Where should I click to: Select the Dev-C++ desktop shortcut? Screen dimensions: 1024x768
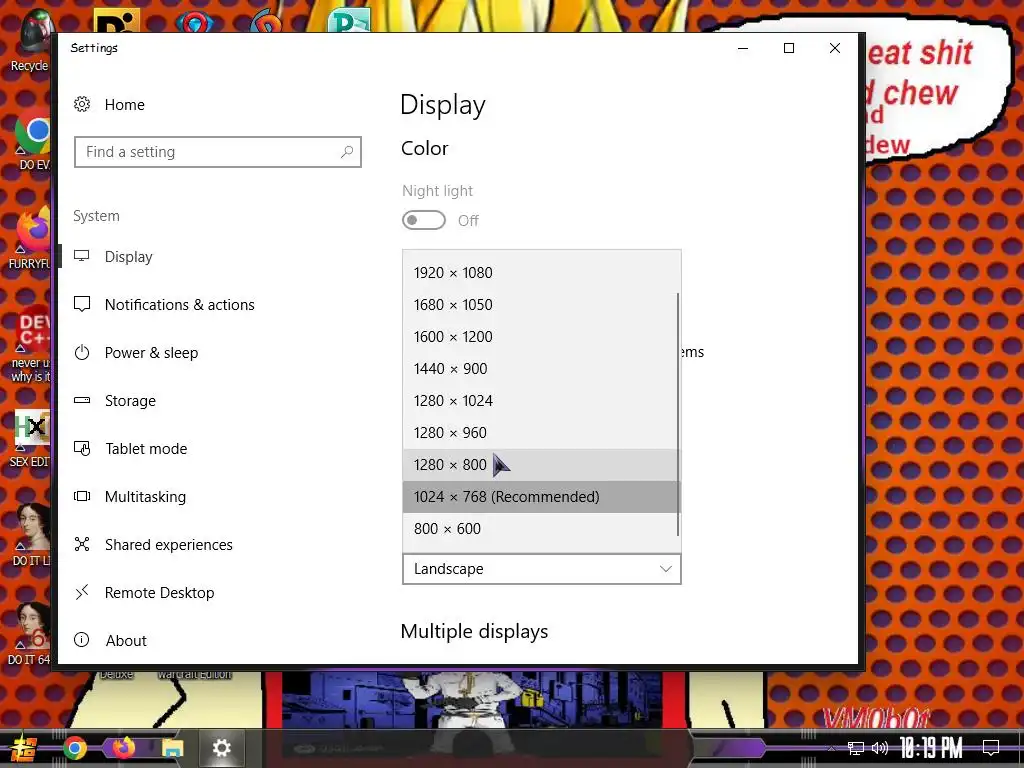[x=33, y=344]
